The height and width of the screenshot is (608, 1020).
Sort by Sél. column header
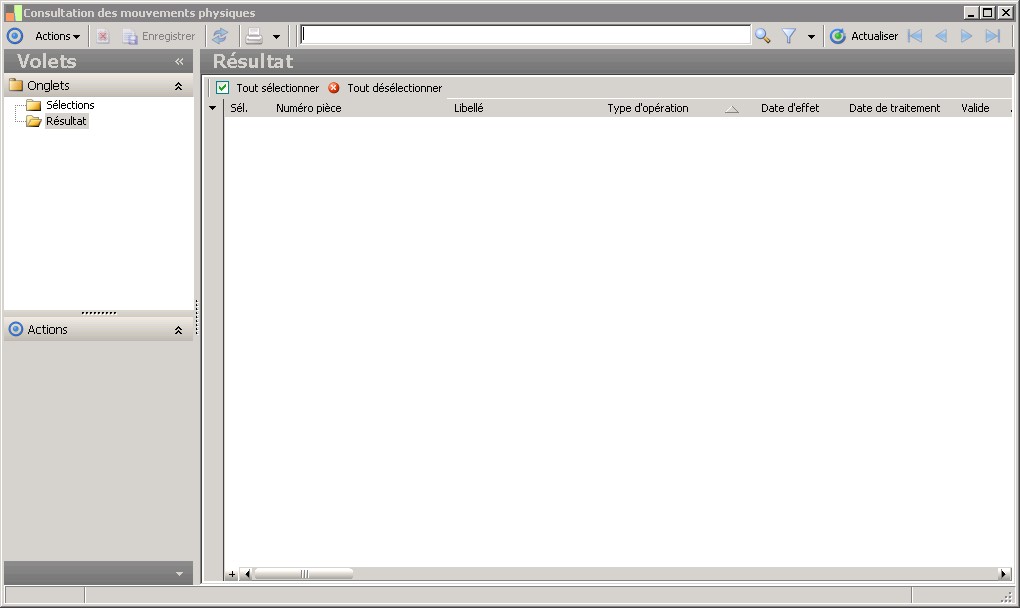[x=239, y=109]
